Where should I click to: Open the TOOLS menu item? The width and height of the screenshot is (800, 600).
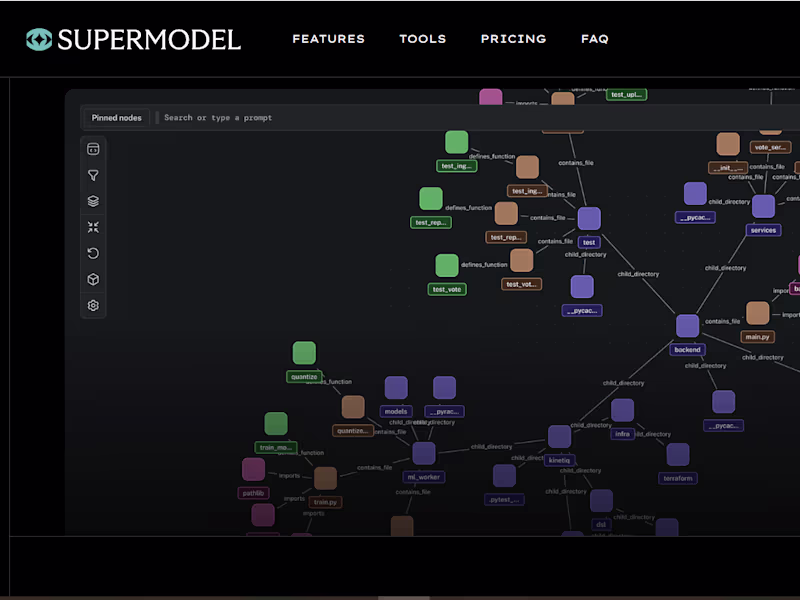pyautogui.click(x=422, y=39)
